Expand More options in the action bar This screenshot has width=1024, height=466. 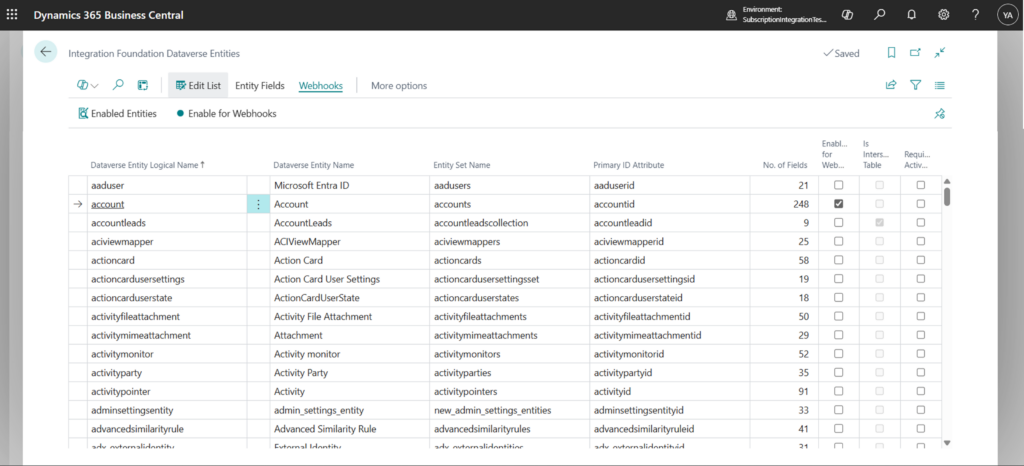pos(398,86)
